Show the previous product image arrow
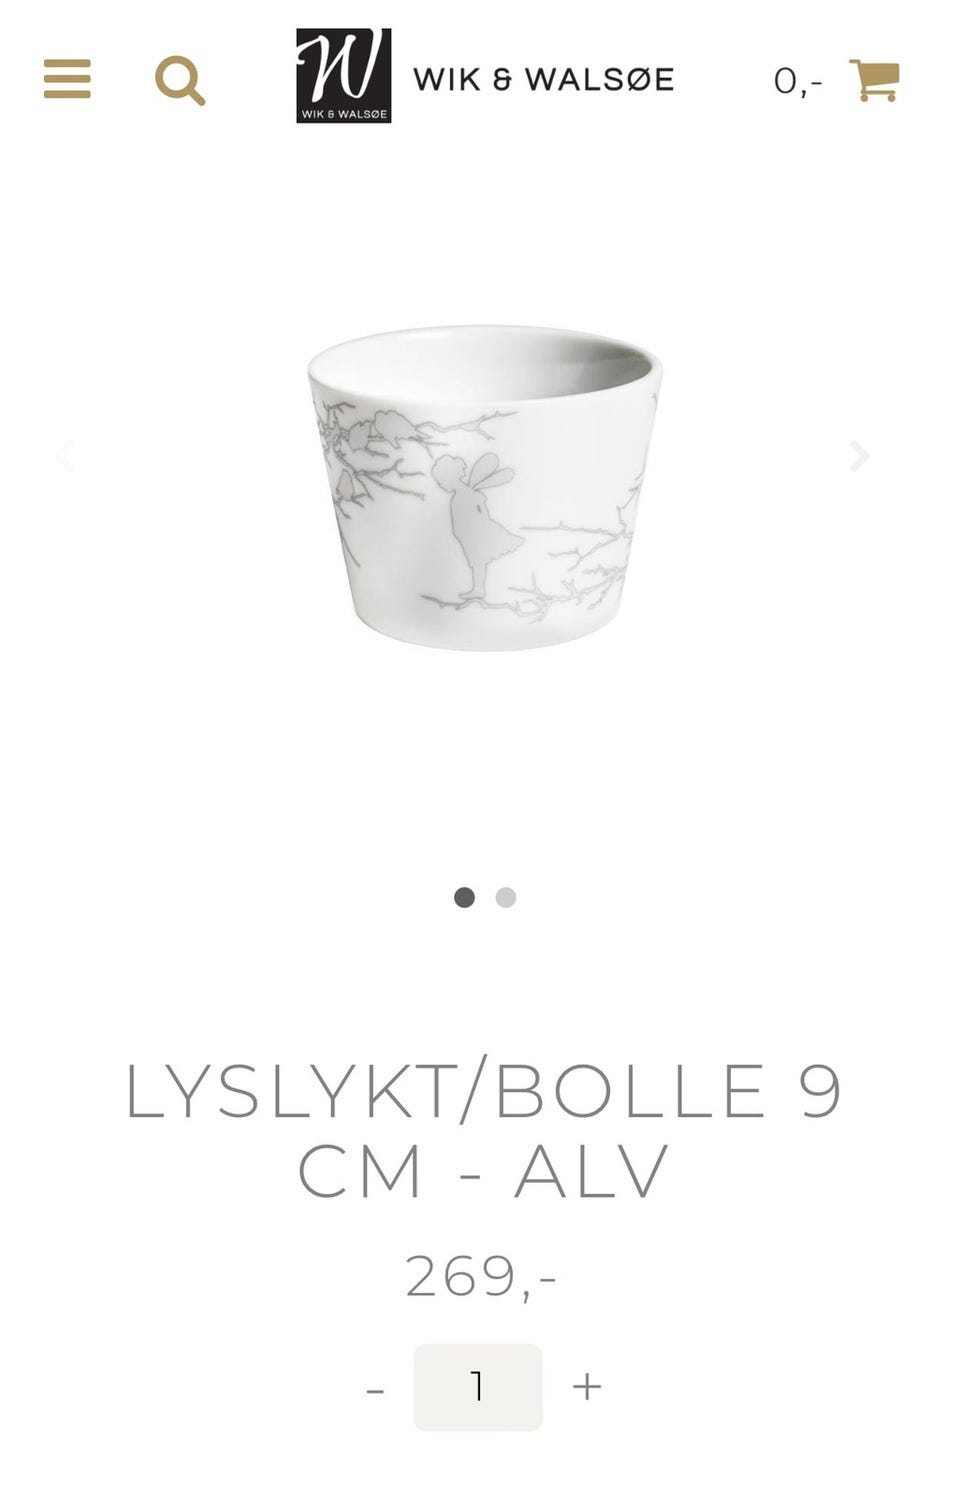Image resolution: width=960 pixels, height=1497 pixels. tap(67, 456)
